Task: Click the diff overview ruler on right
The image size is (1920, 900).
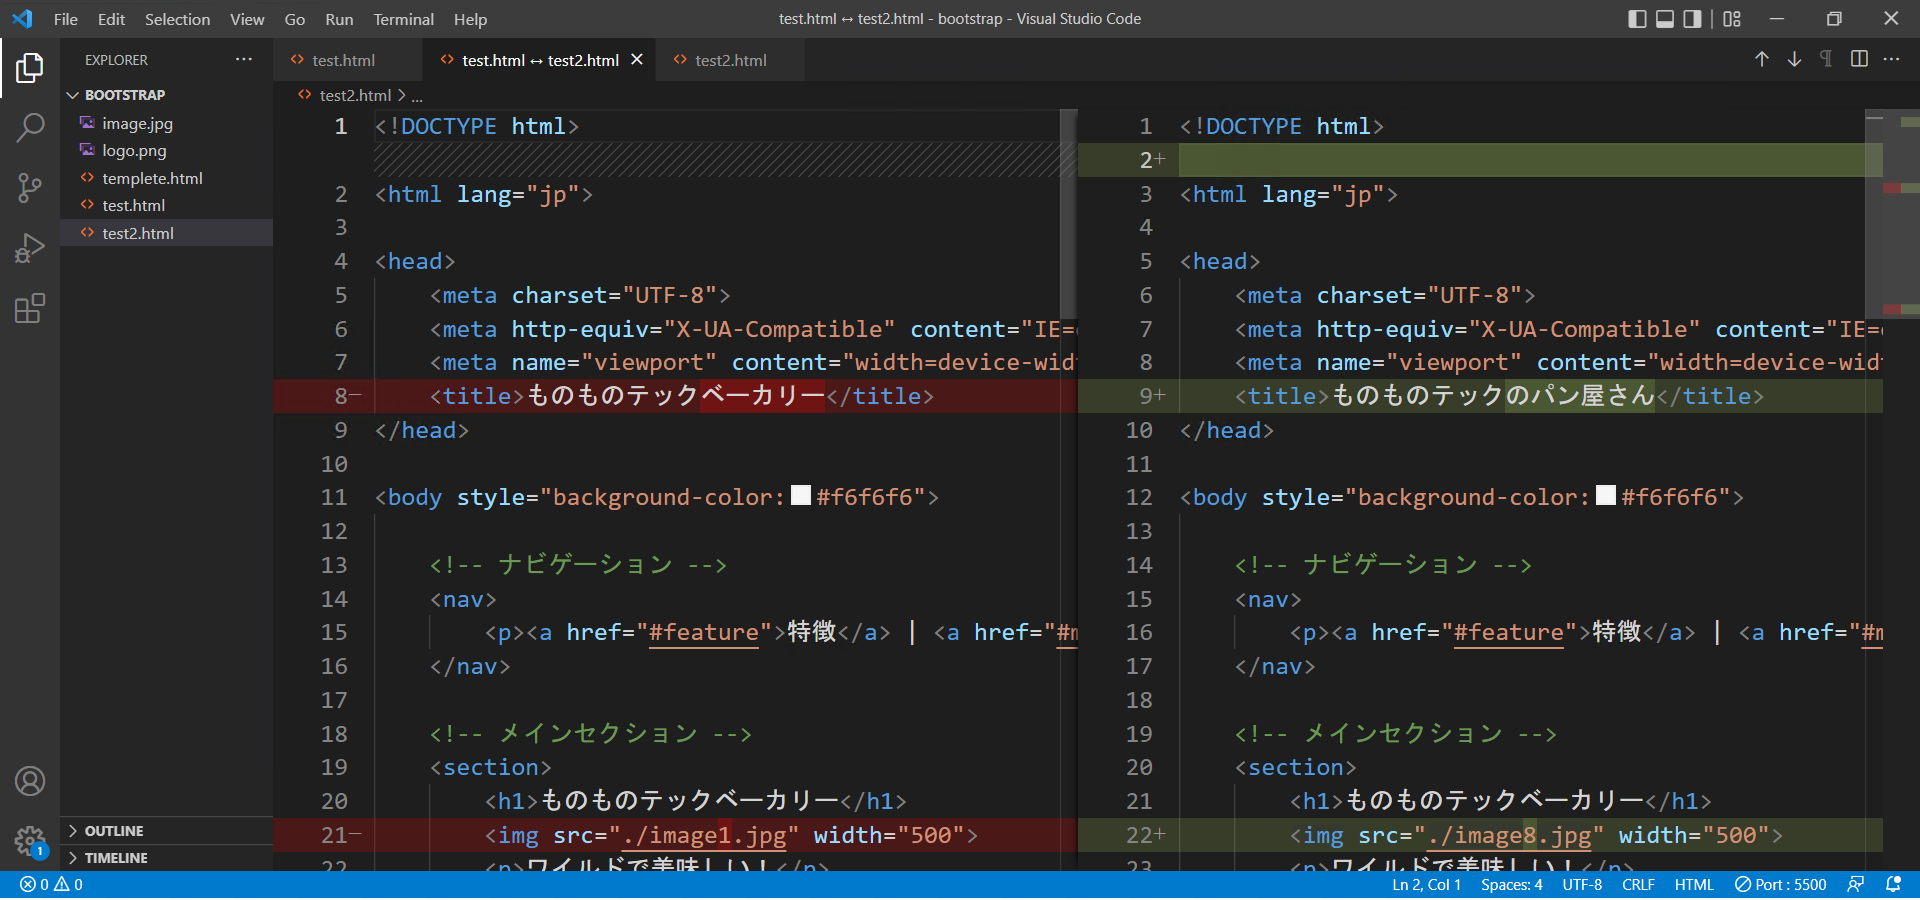Action: point(1901,490)
